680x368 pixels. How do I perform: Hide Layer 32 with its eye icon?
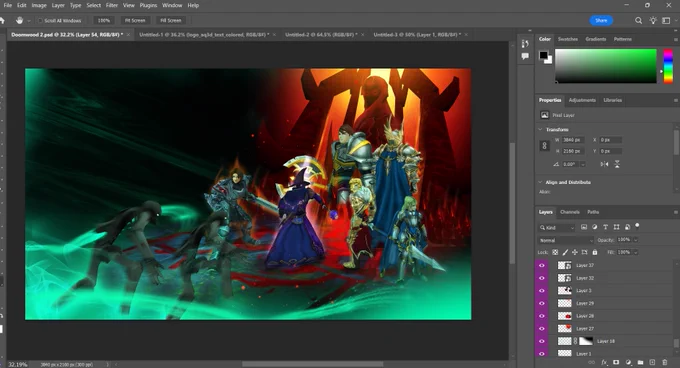[541, 278]
